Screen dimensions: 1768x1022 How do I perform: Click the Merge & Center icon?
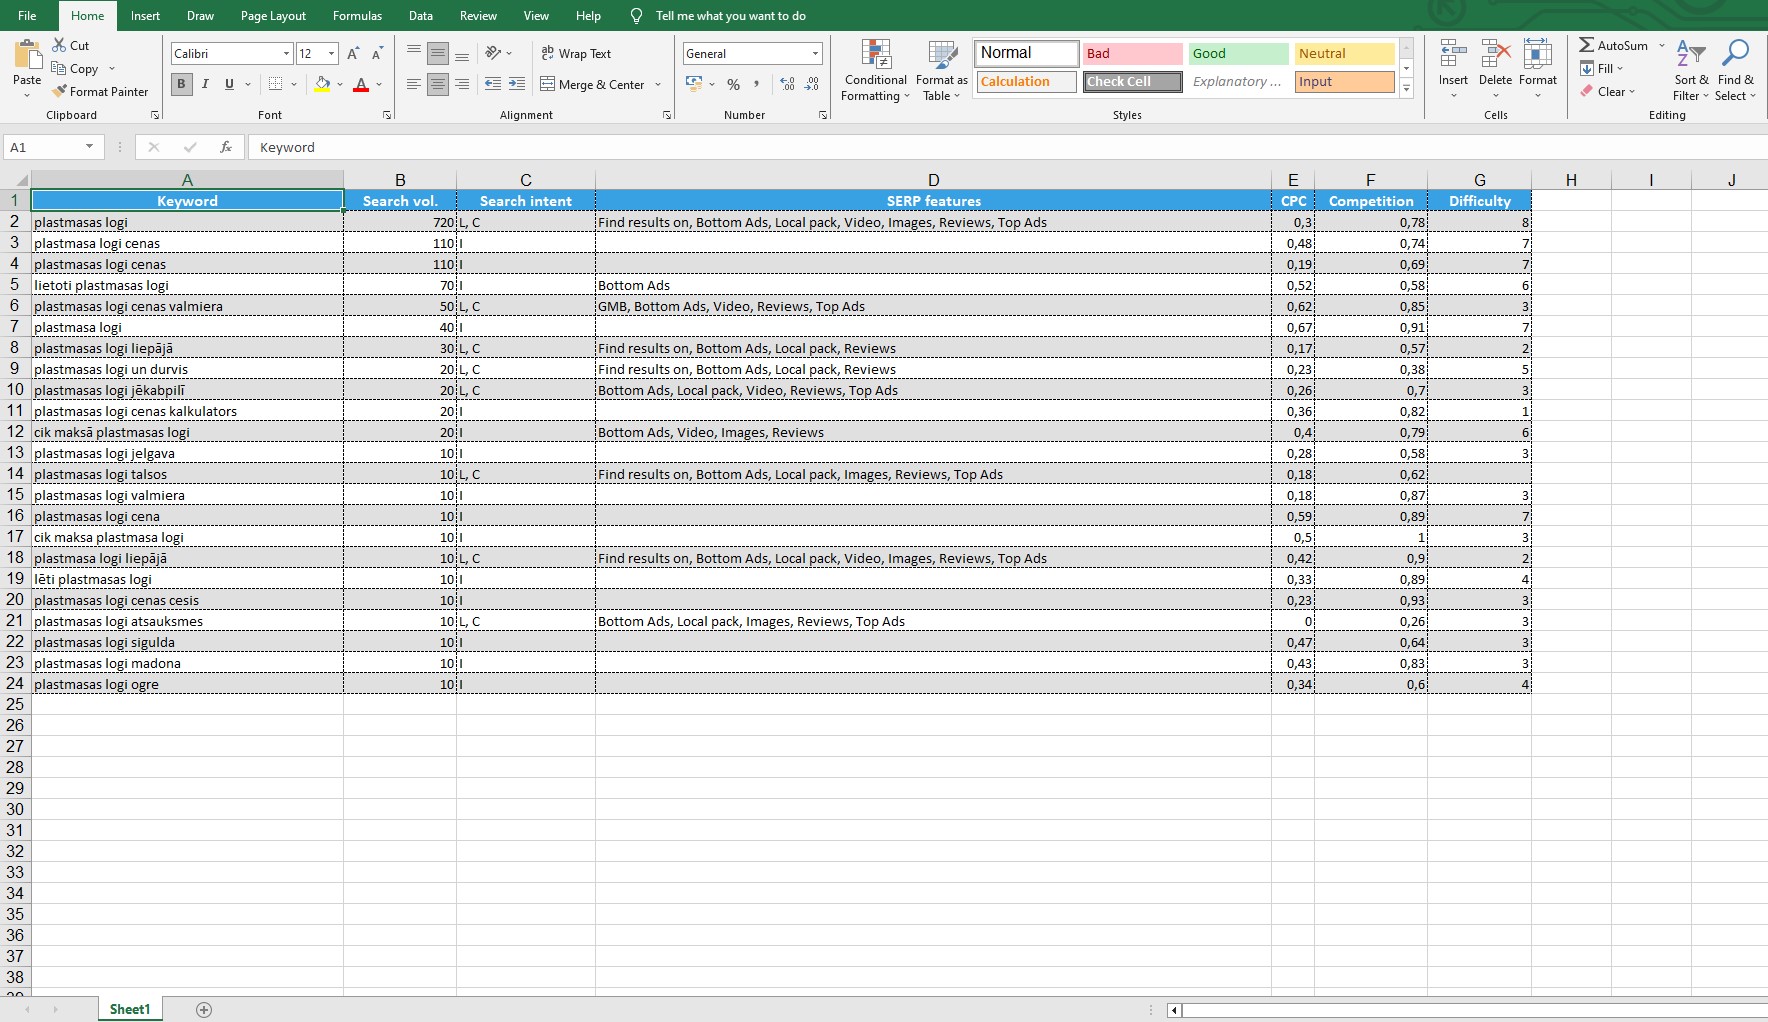(x=548, y=84)
